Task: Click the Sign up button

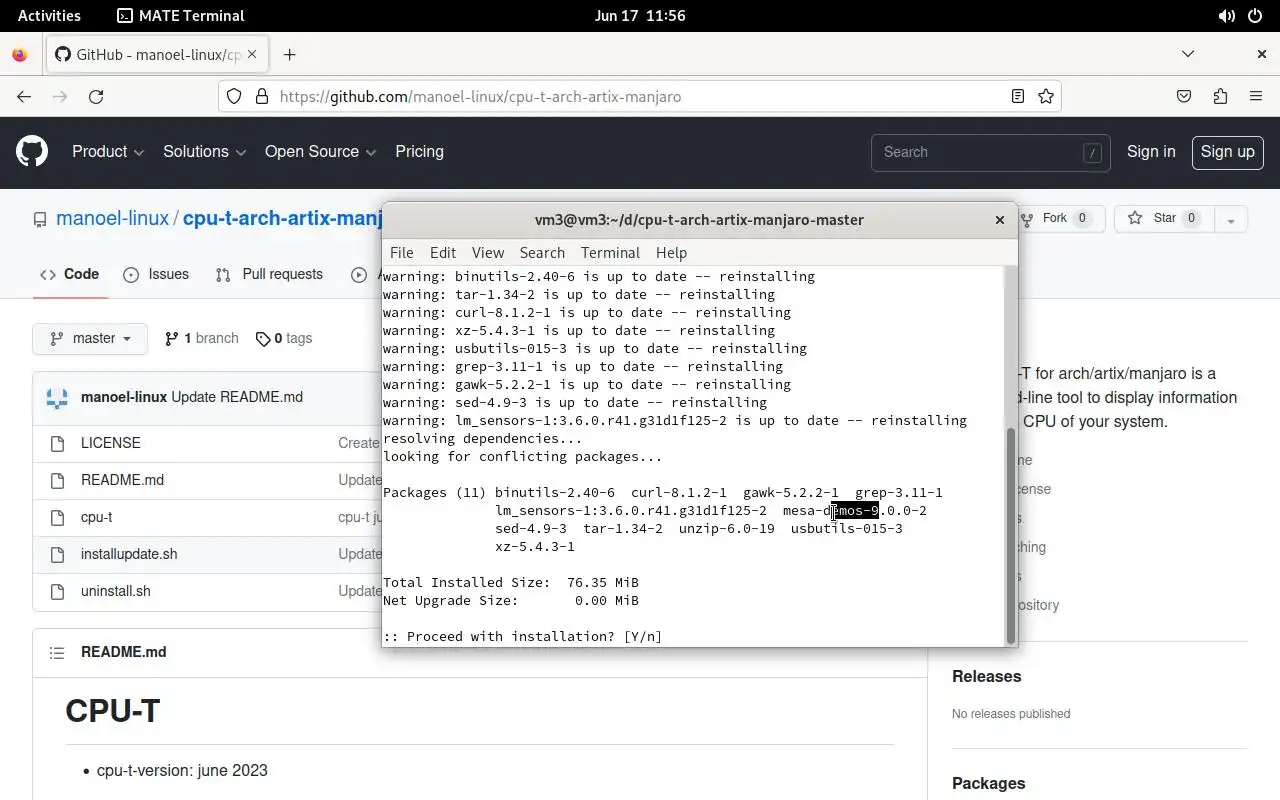Action: (x=1227, y=152)
